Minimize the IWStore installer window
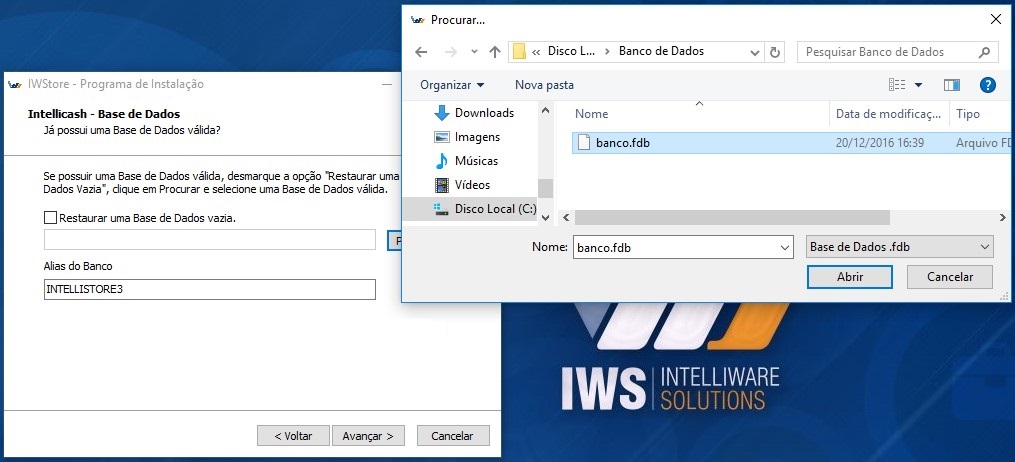Viewport: 1015px width, 462px height. (387, 84)
